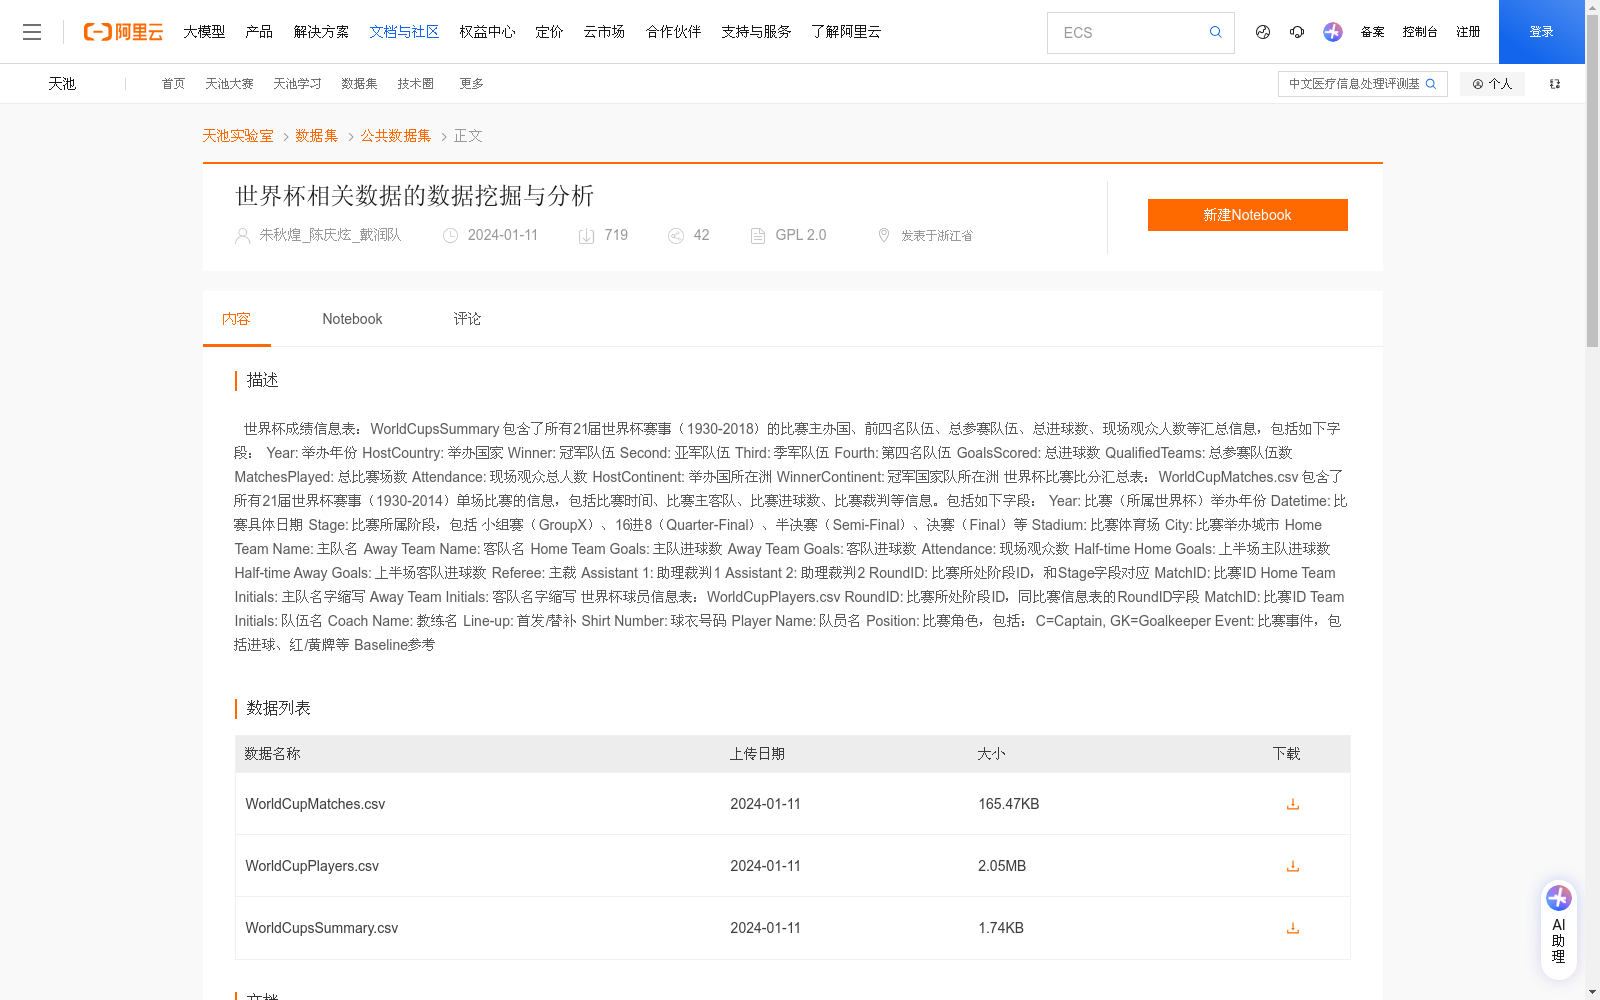
Task: Switch to the Notebook tab
Action: [x=352, y=319]
